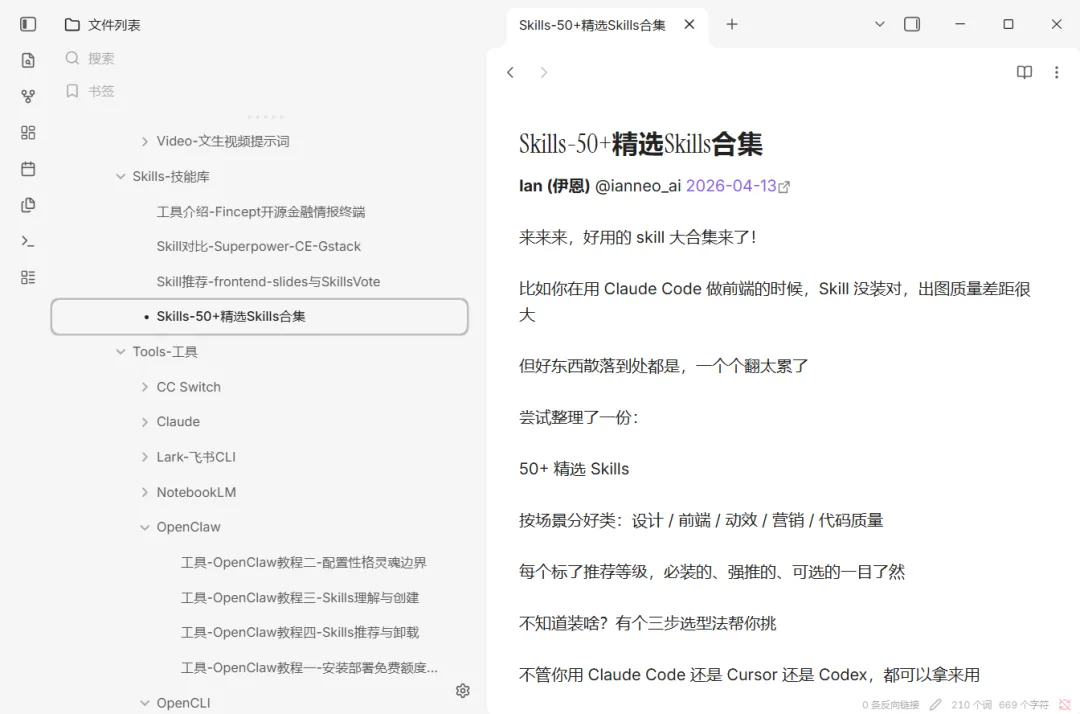Open note 工具介绍-Fincept开源金融情报终端
1080x714 pixels.
click(x=260, y=211)
